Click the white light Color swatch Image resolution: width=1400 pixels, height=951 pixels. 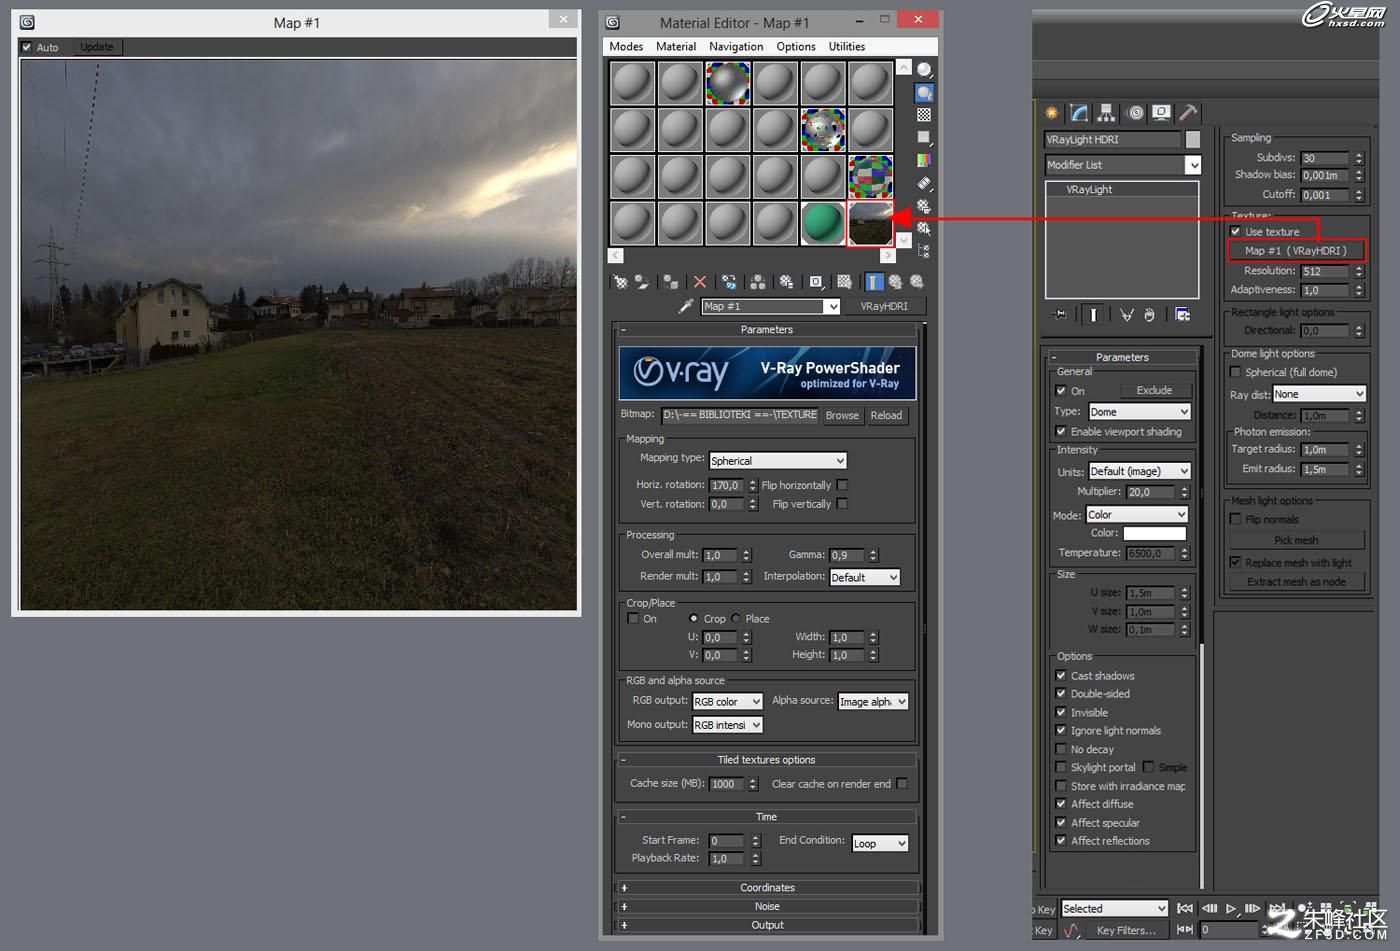click(1154, 533)
